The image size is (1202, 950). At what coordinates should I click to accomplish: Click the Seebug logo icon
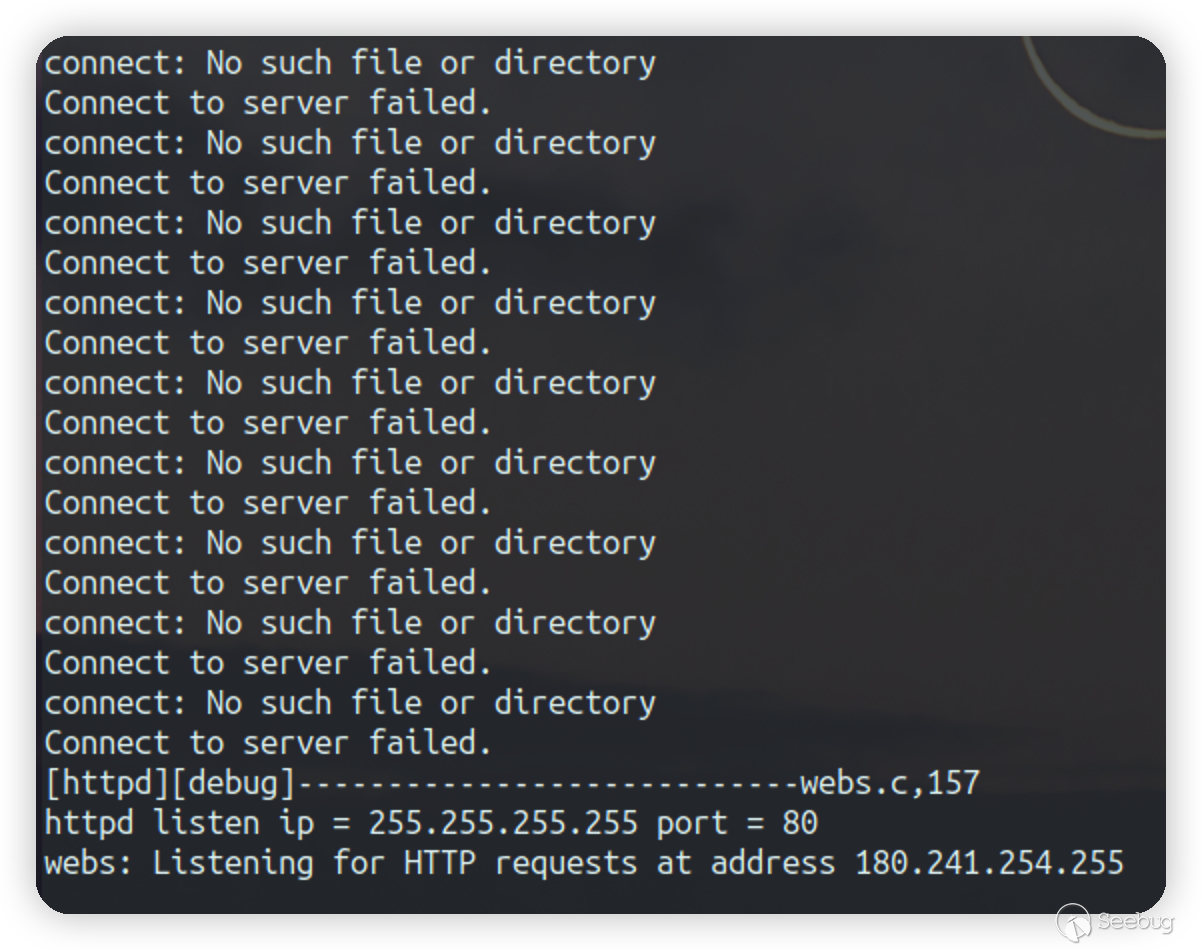pyautogui.click(x=1073, y=922)
